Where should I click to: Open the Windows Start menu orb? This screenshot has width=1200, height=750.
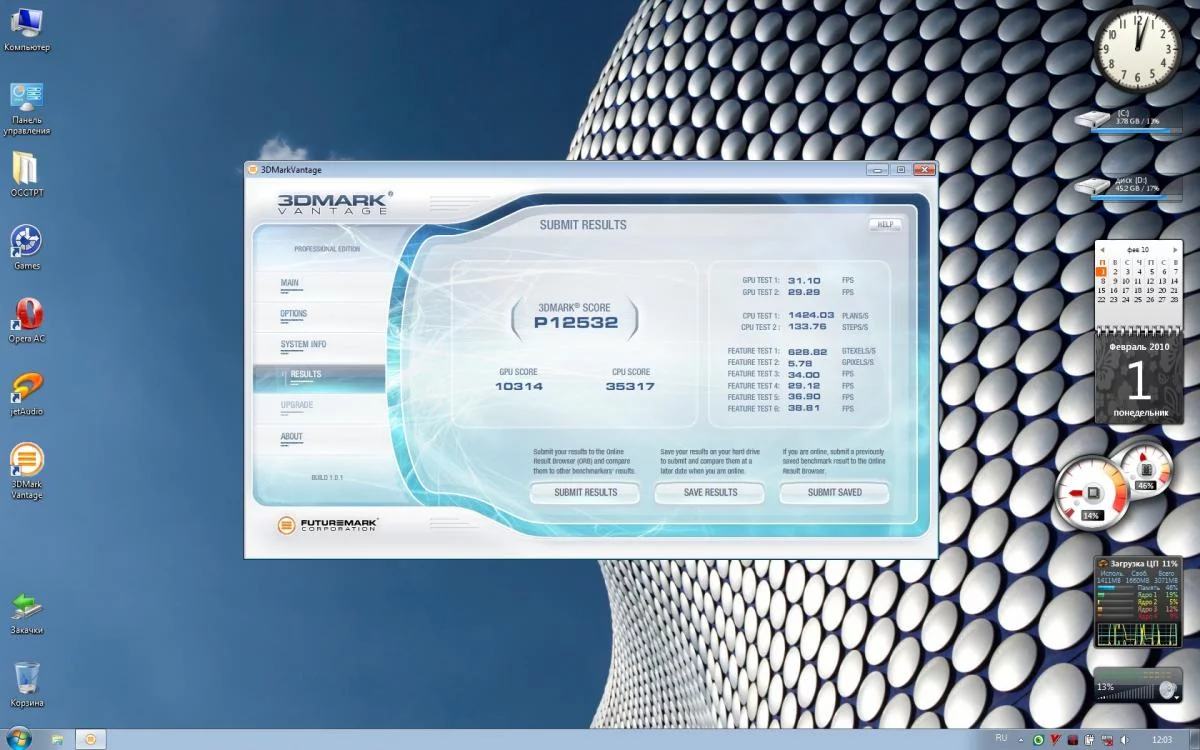click(18, 738)
